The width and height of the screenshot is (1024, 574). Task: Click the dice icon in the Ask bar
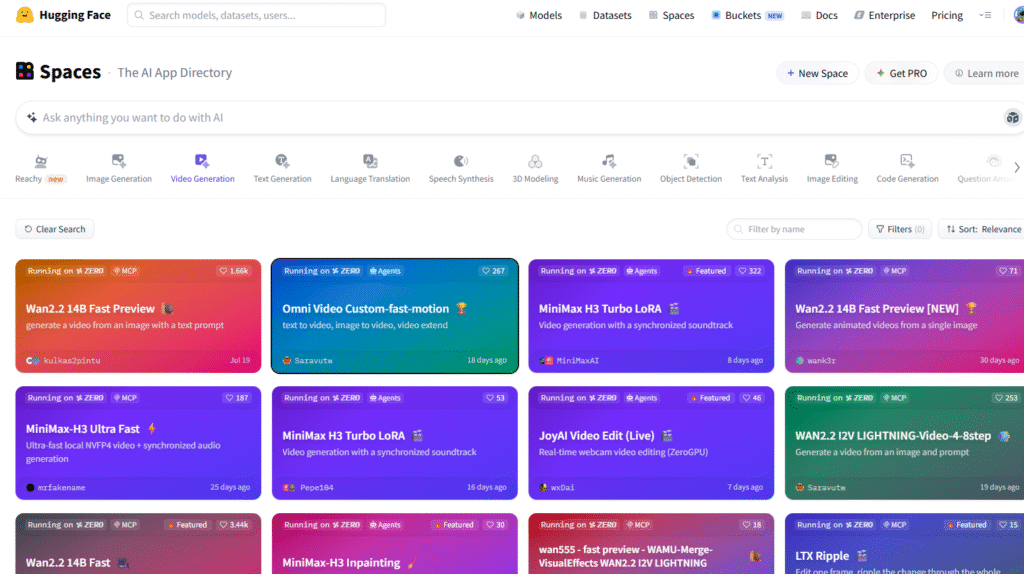click(x=1012, y=118)
